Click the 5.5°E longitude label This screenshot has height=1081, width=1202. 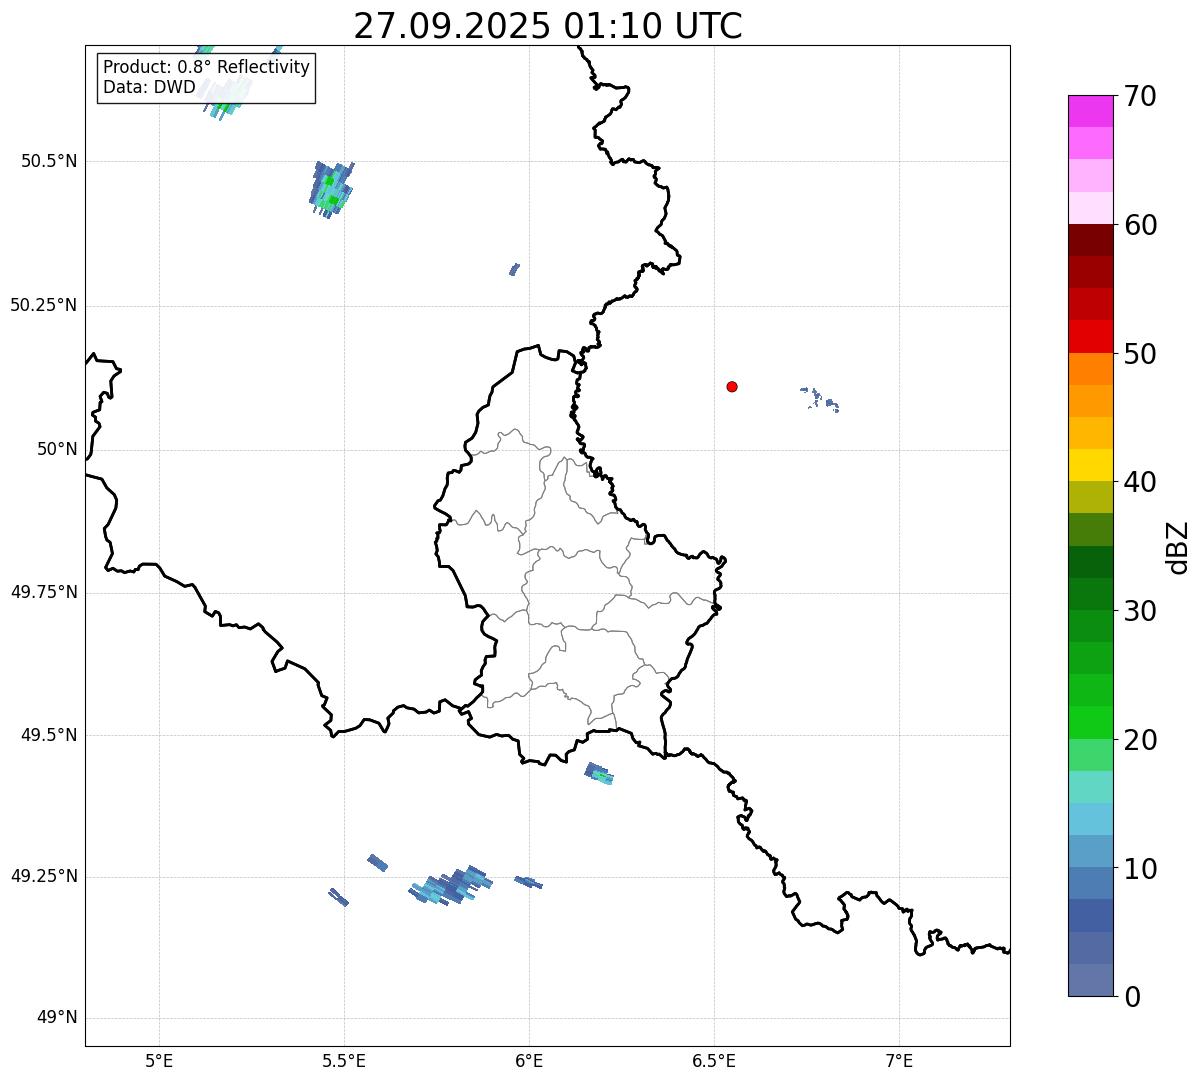[344, 1061]
